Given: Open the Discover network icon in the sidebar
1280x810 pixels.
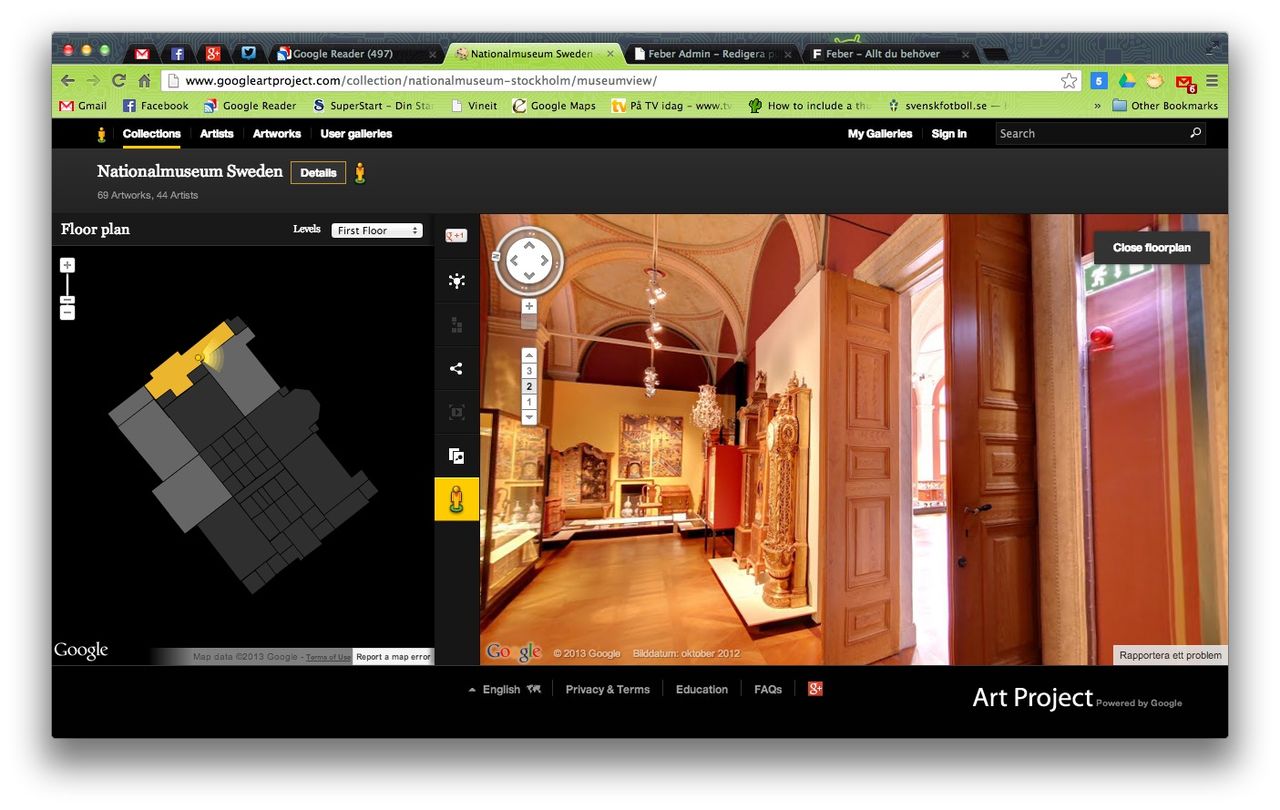Looking at the screenshot, I should point(457,281).
